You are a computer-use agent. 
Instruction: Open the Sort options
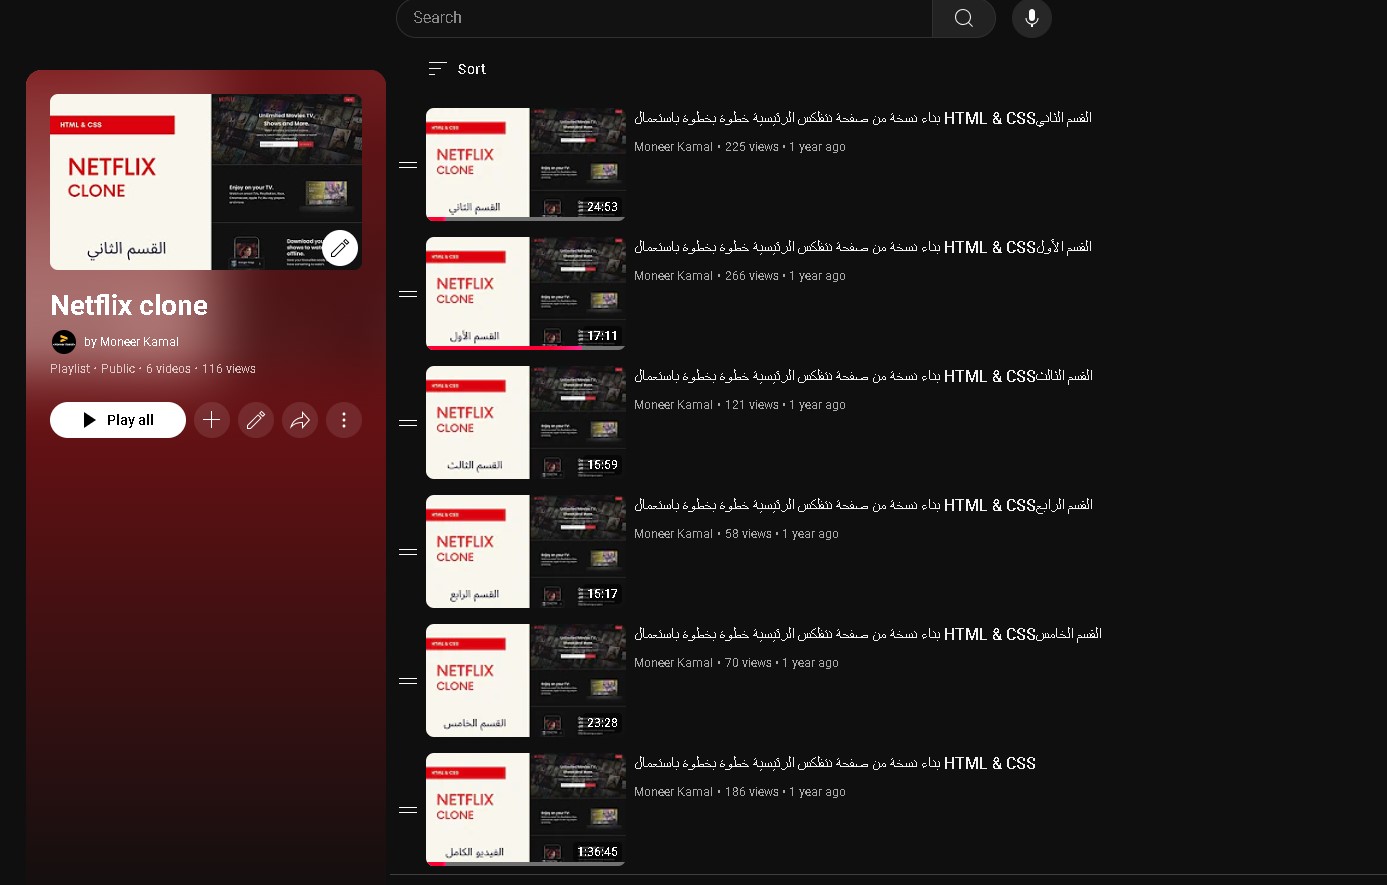(457, 69)
